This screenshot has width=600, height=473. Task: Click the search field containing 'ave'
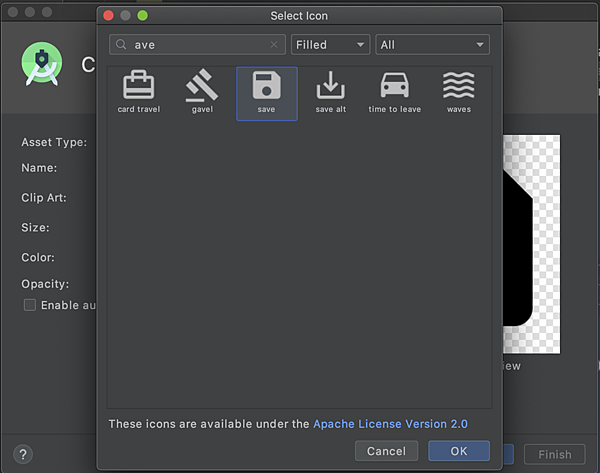tap(197, 45)
